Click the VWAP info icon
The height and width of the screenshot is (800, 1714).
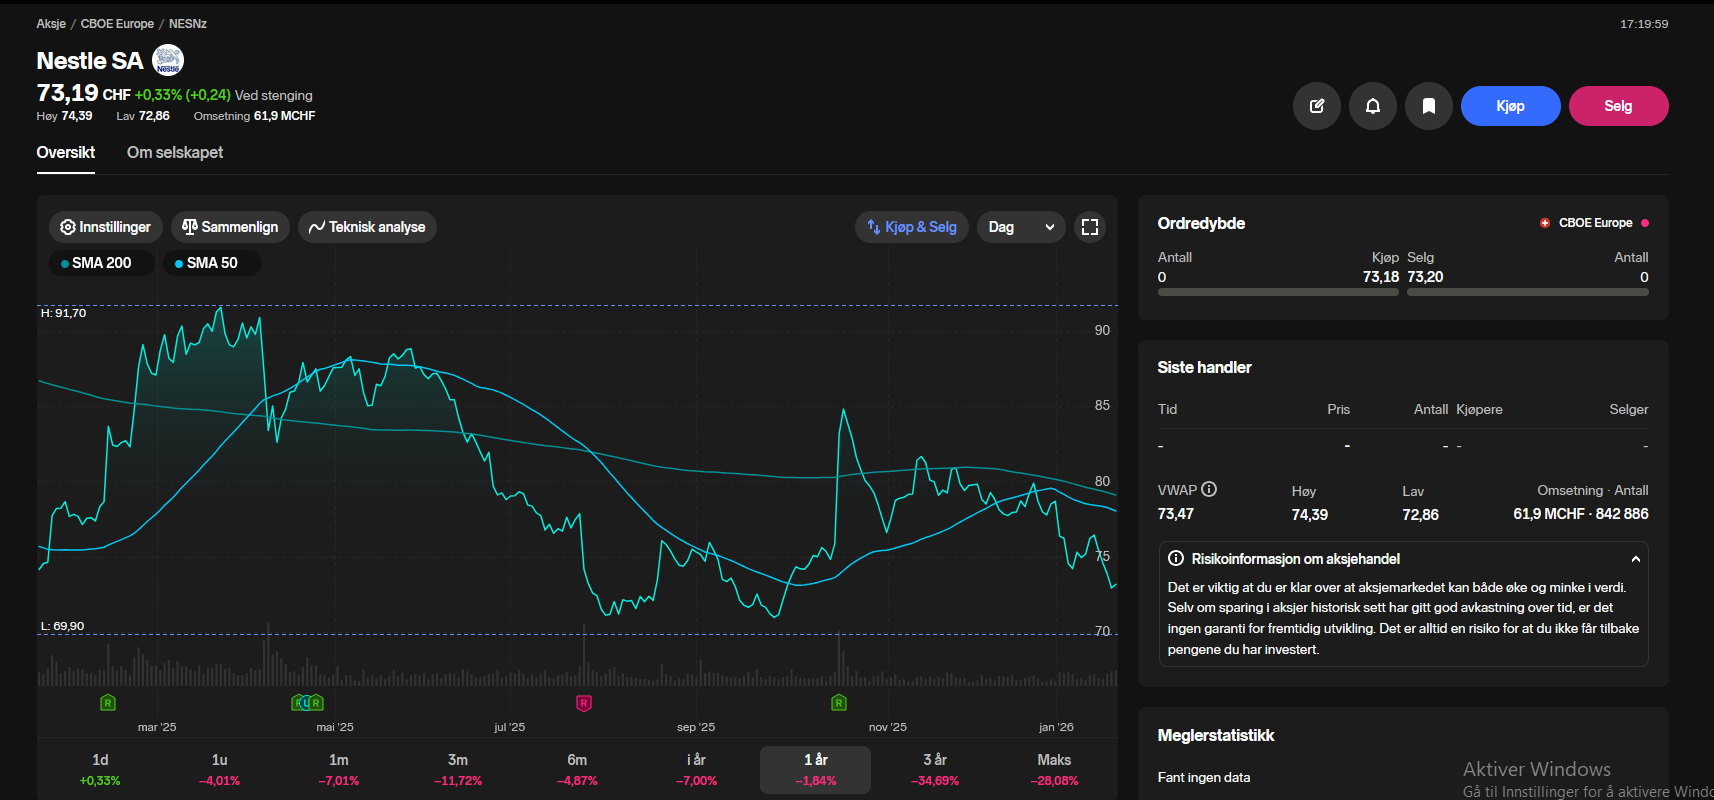[x=1209, y=489]
